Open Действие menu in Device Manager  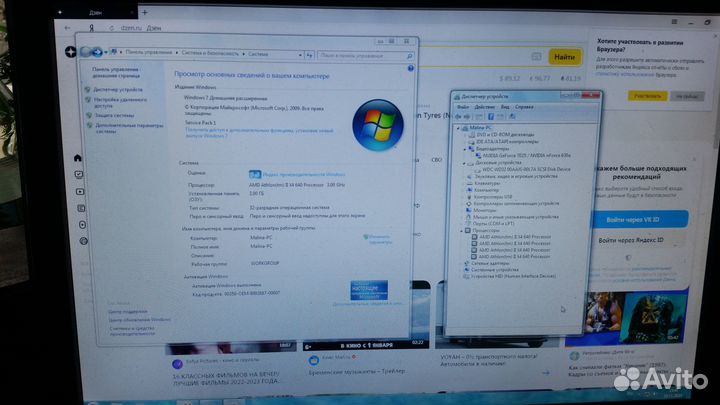tap(484, 107)
